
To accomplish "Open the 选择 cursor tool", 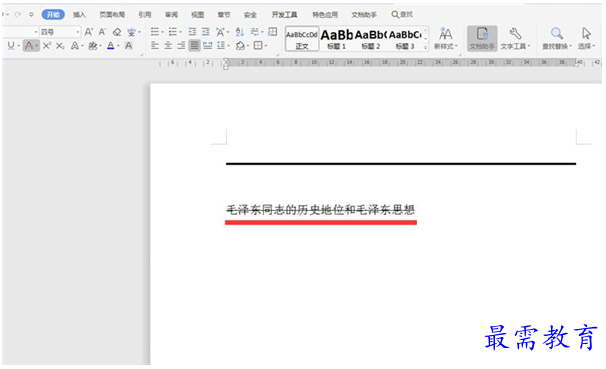I will 586,39.
